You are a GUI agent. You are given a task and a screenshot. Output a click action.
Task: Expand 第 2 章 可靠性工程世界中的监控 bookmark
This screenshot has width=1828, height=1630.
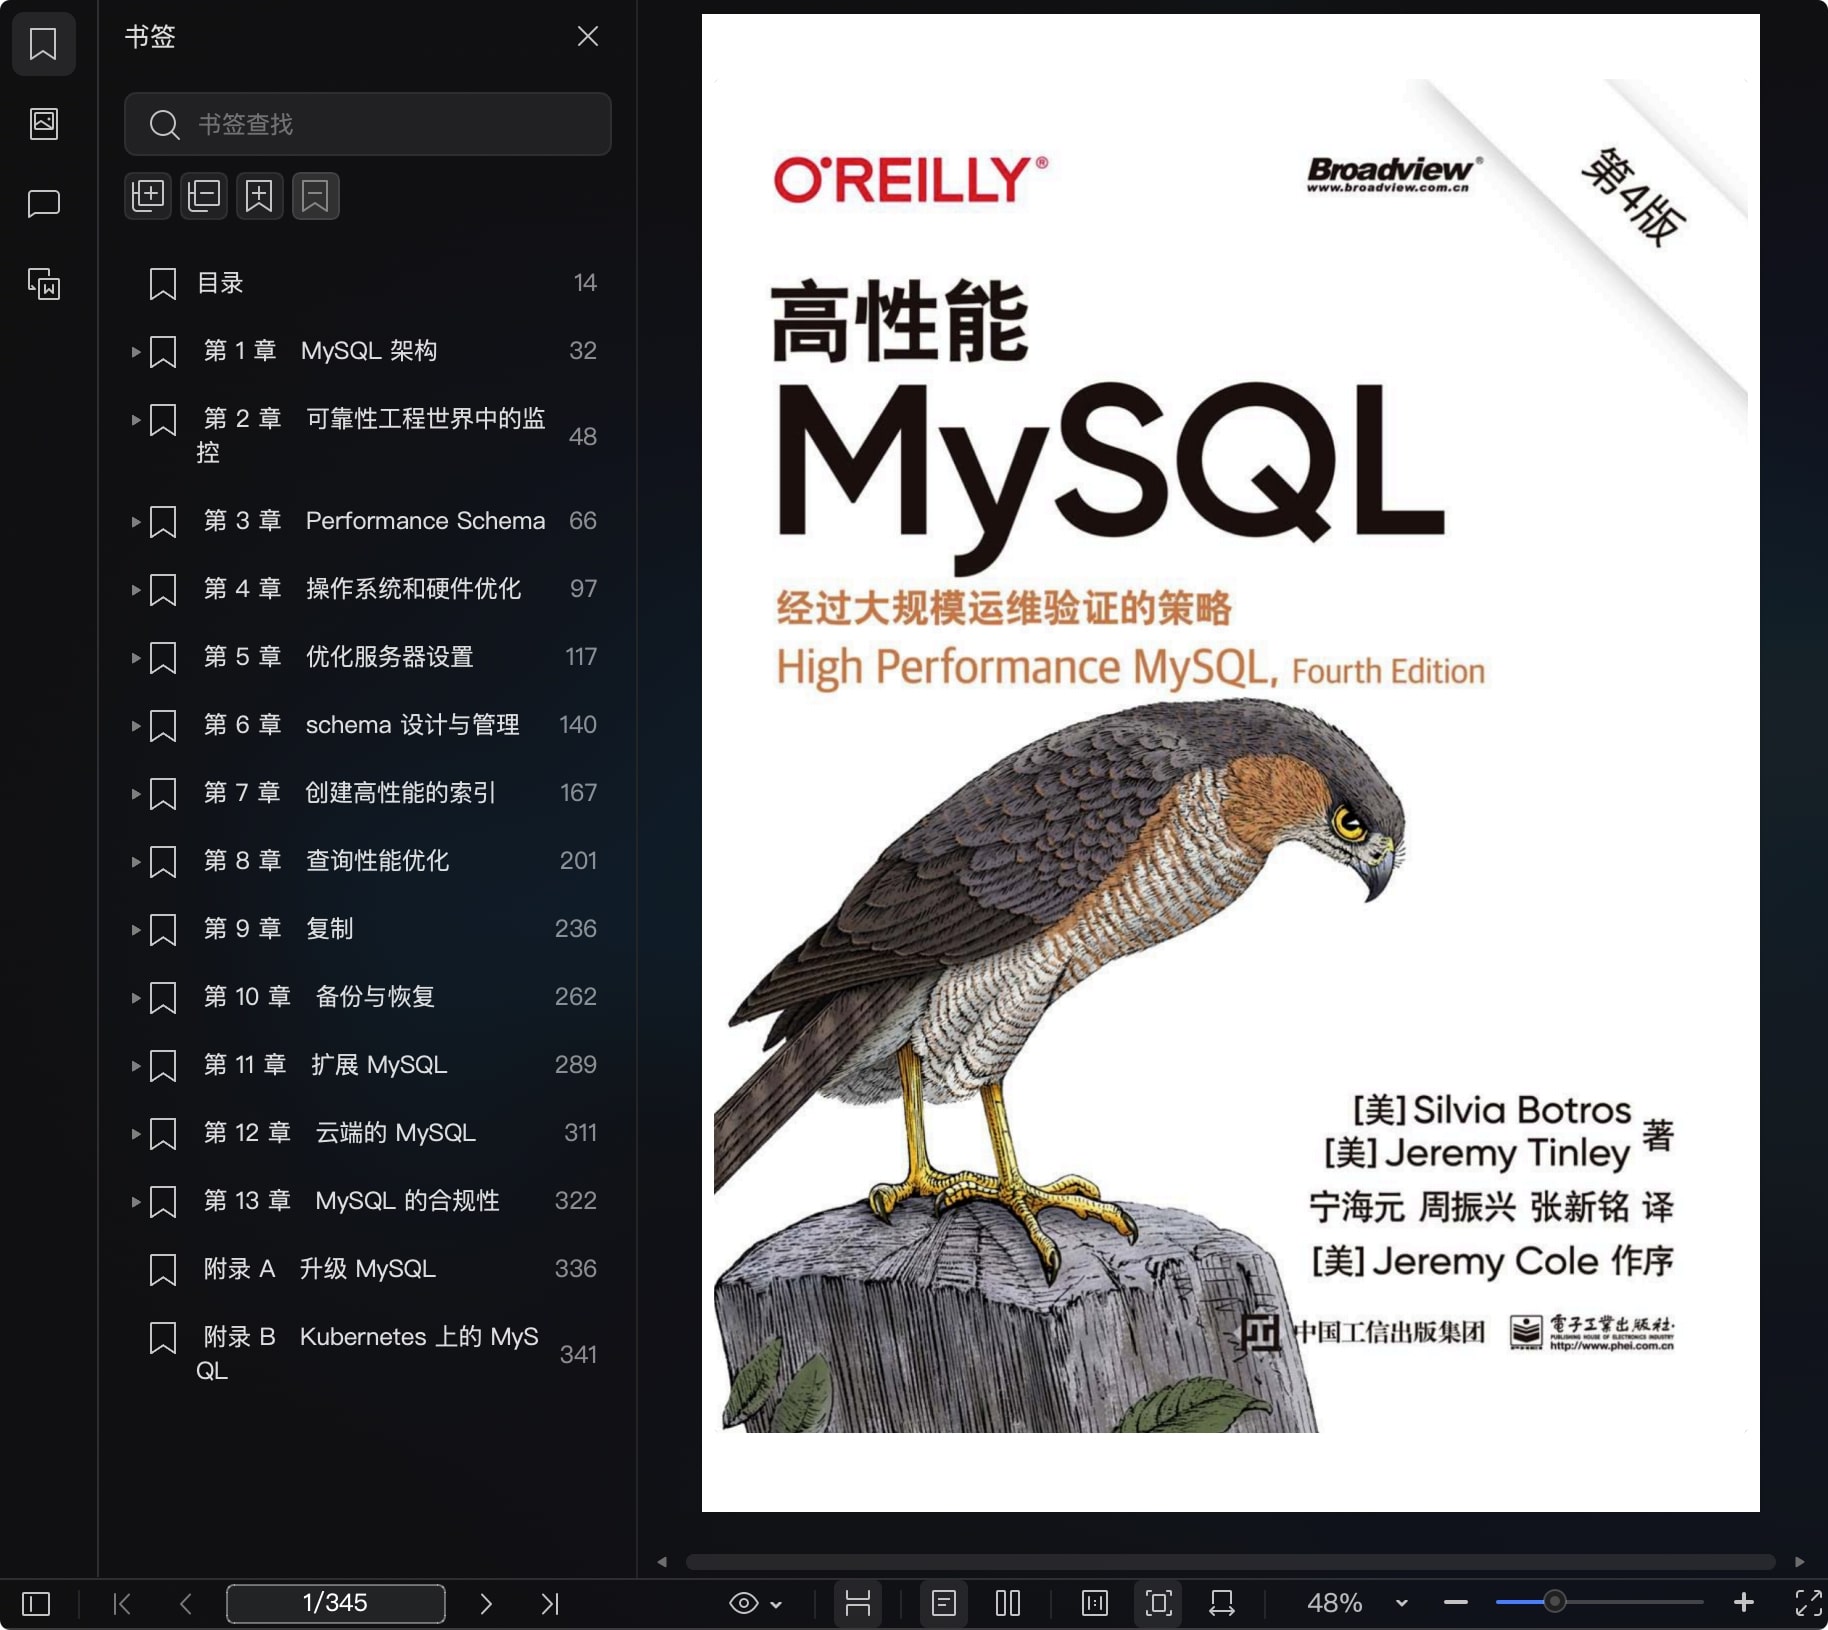tap(135, 419)
